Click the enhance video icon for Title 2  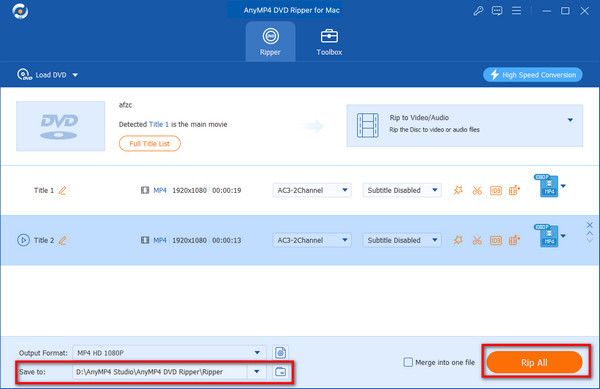pyautogui.click(x=514, y=240)
